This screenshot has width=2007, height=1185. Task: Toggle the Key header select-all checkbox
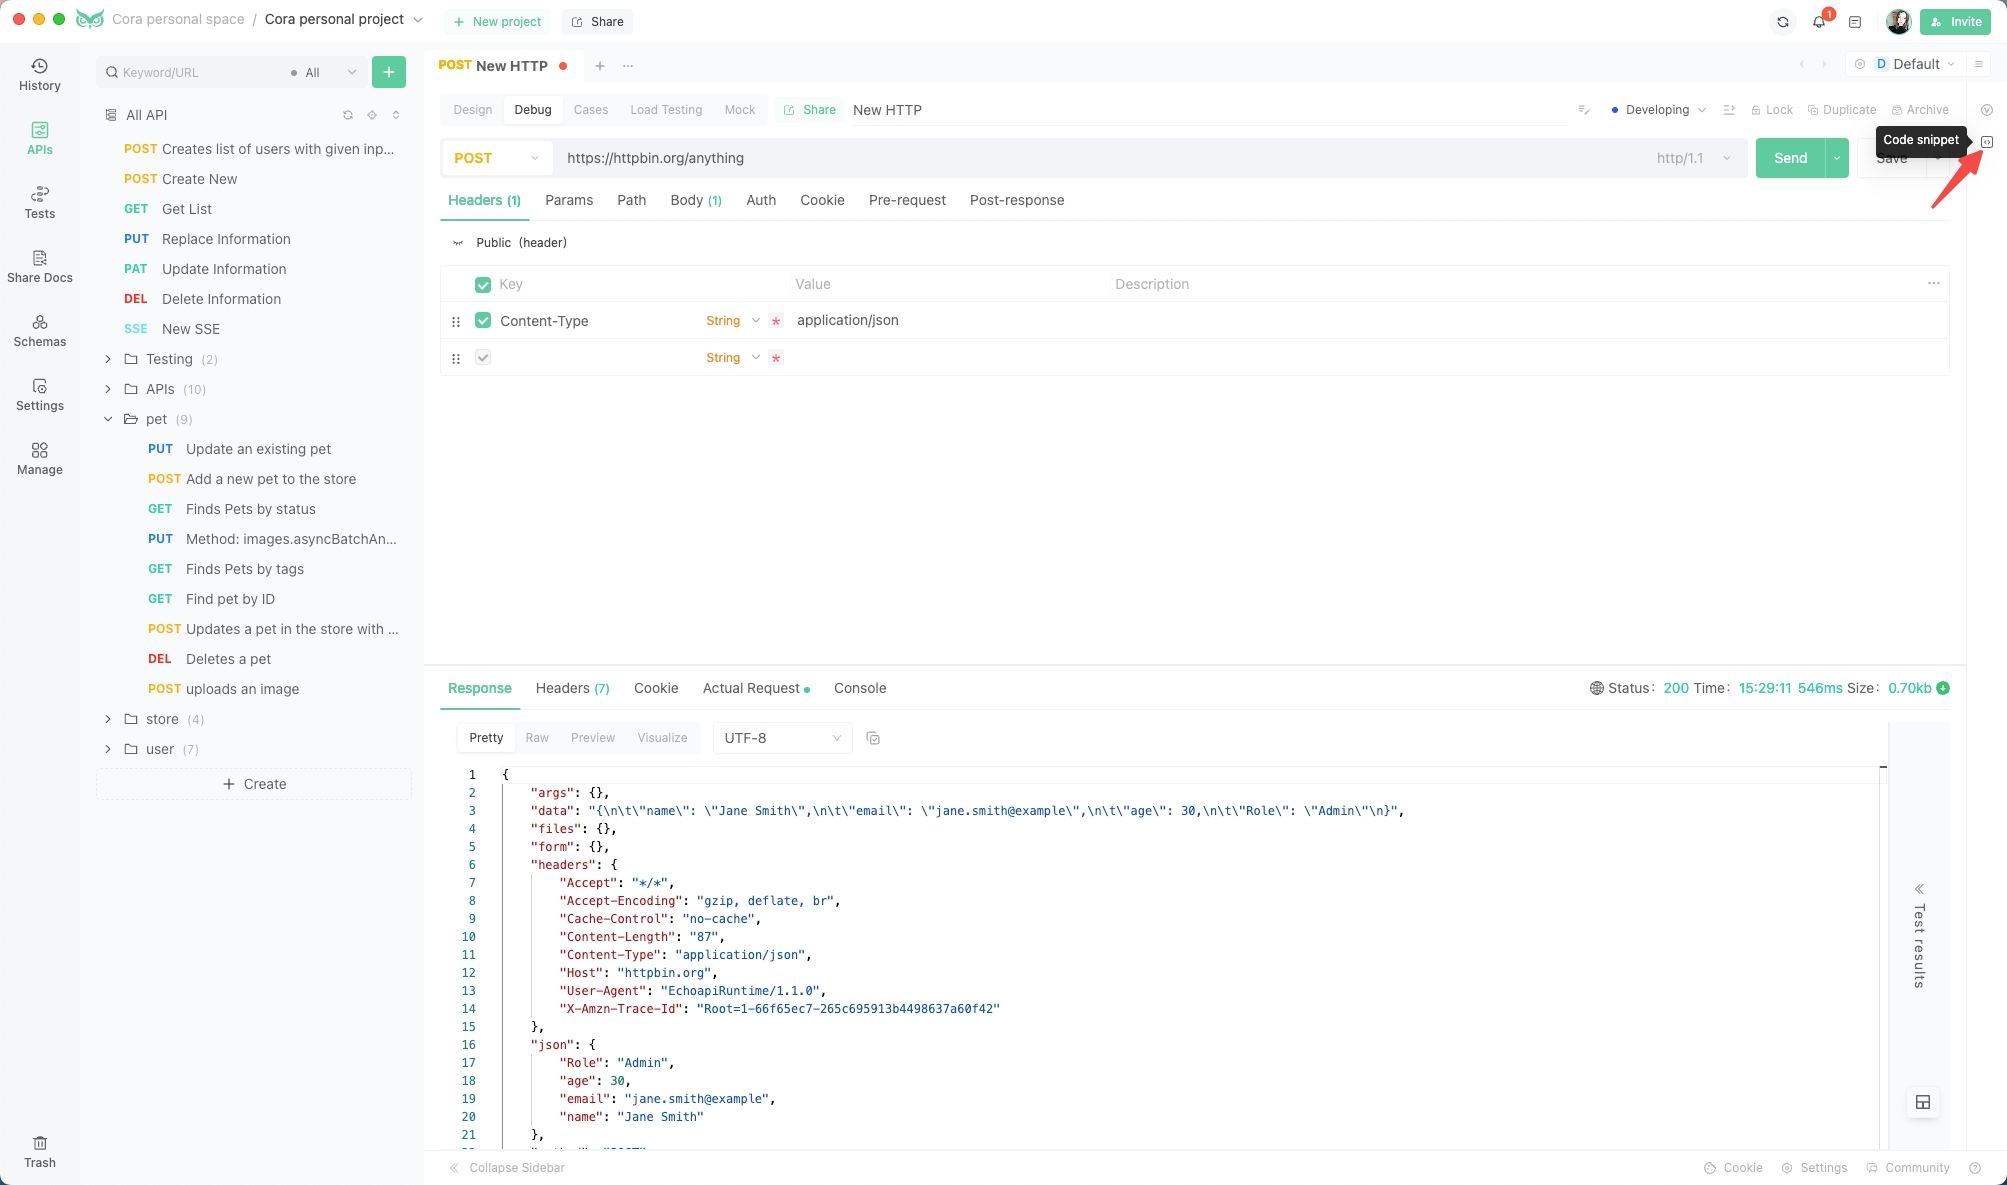pos(483,285)
